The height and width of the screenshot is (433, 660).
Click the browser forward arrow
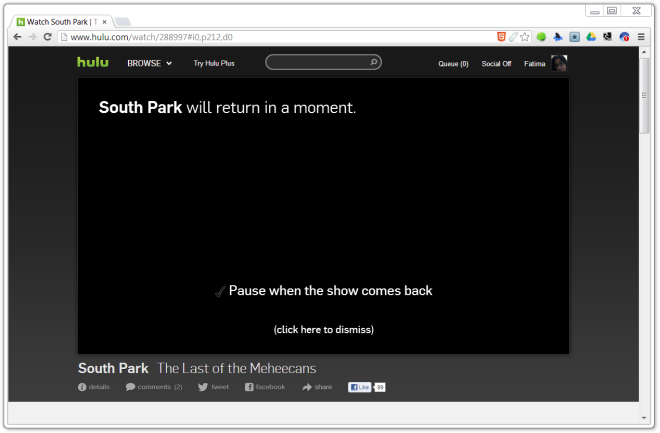click(32, 37)
